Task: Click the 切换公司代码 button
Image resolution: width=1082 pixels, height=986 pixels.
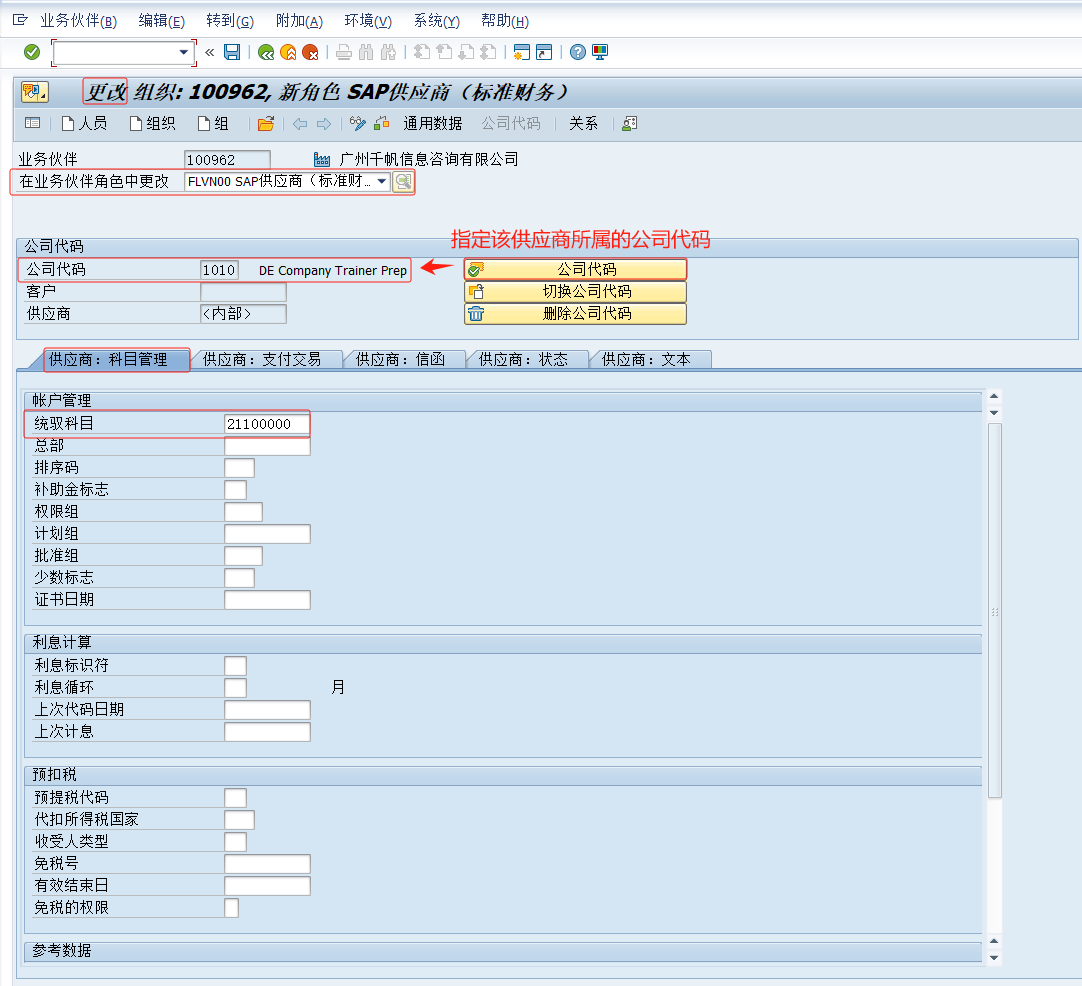Action: [x=576, y=291]
